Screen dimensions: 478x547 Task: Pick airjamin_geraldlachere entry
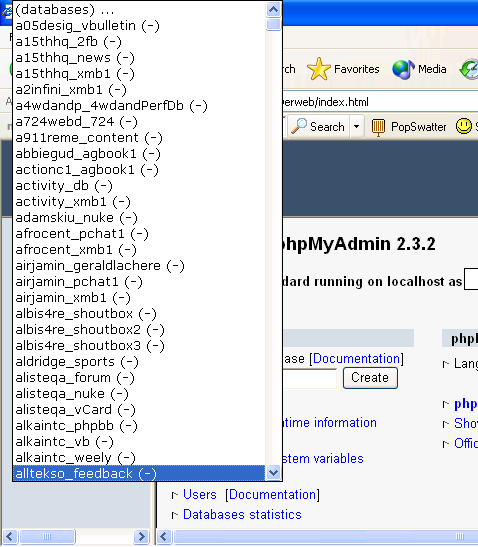(139, 266)
